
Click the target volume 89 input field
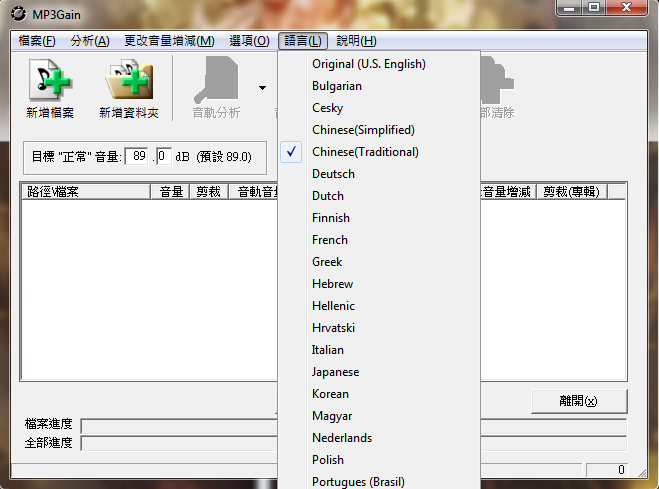tap(137, 156)
